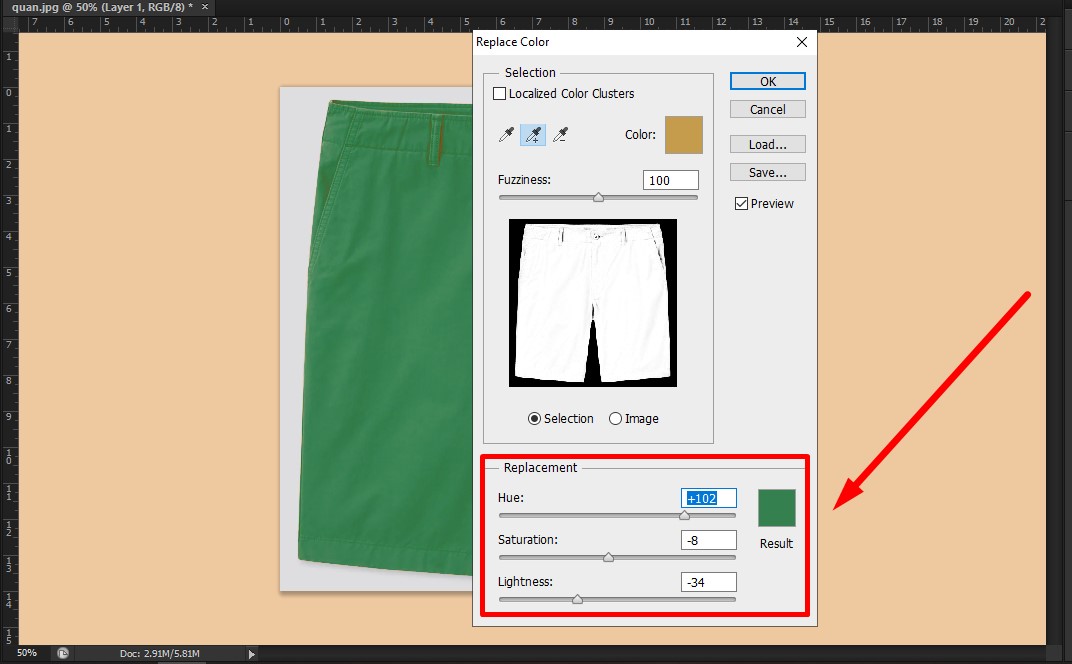Click the Hue slider handle
This screenshot has height=664, width=1072.
684,515
